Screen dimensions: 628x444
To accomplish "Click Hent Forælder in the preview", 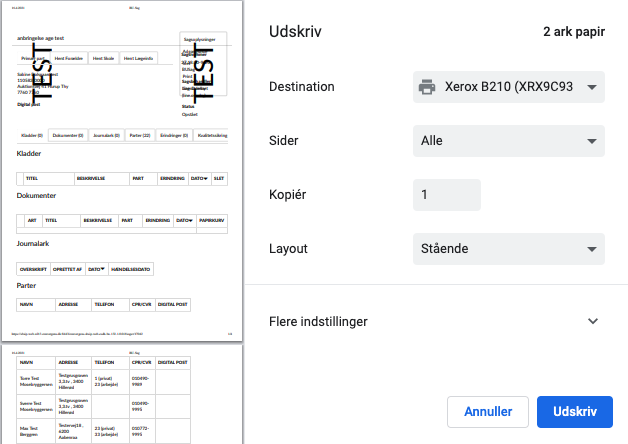I will pos(69,58).
